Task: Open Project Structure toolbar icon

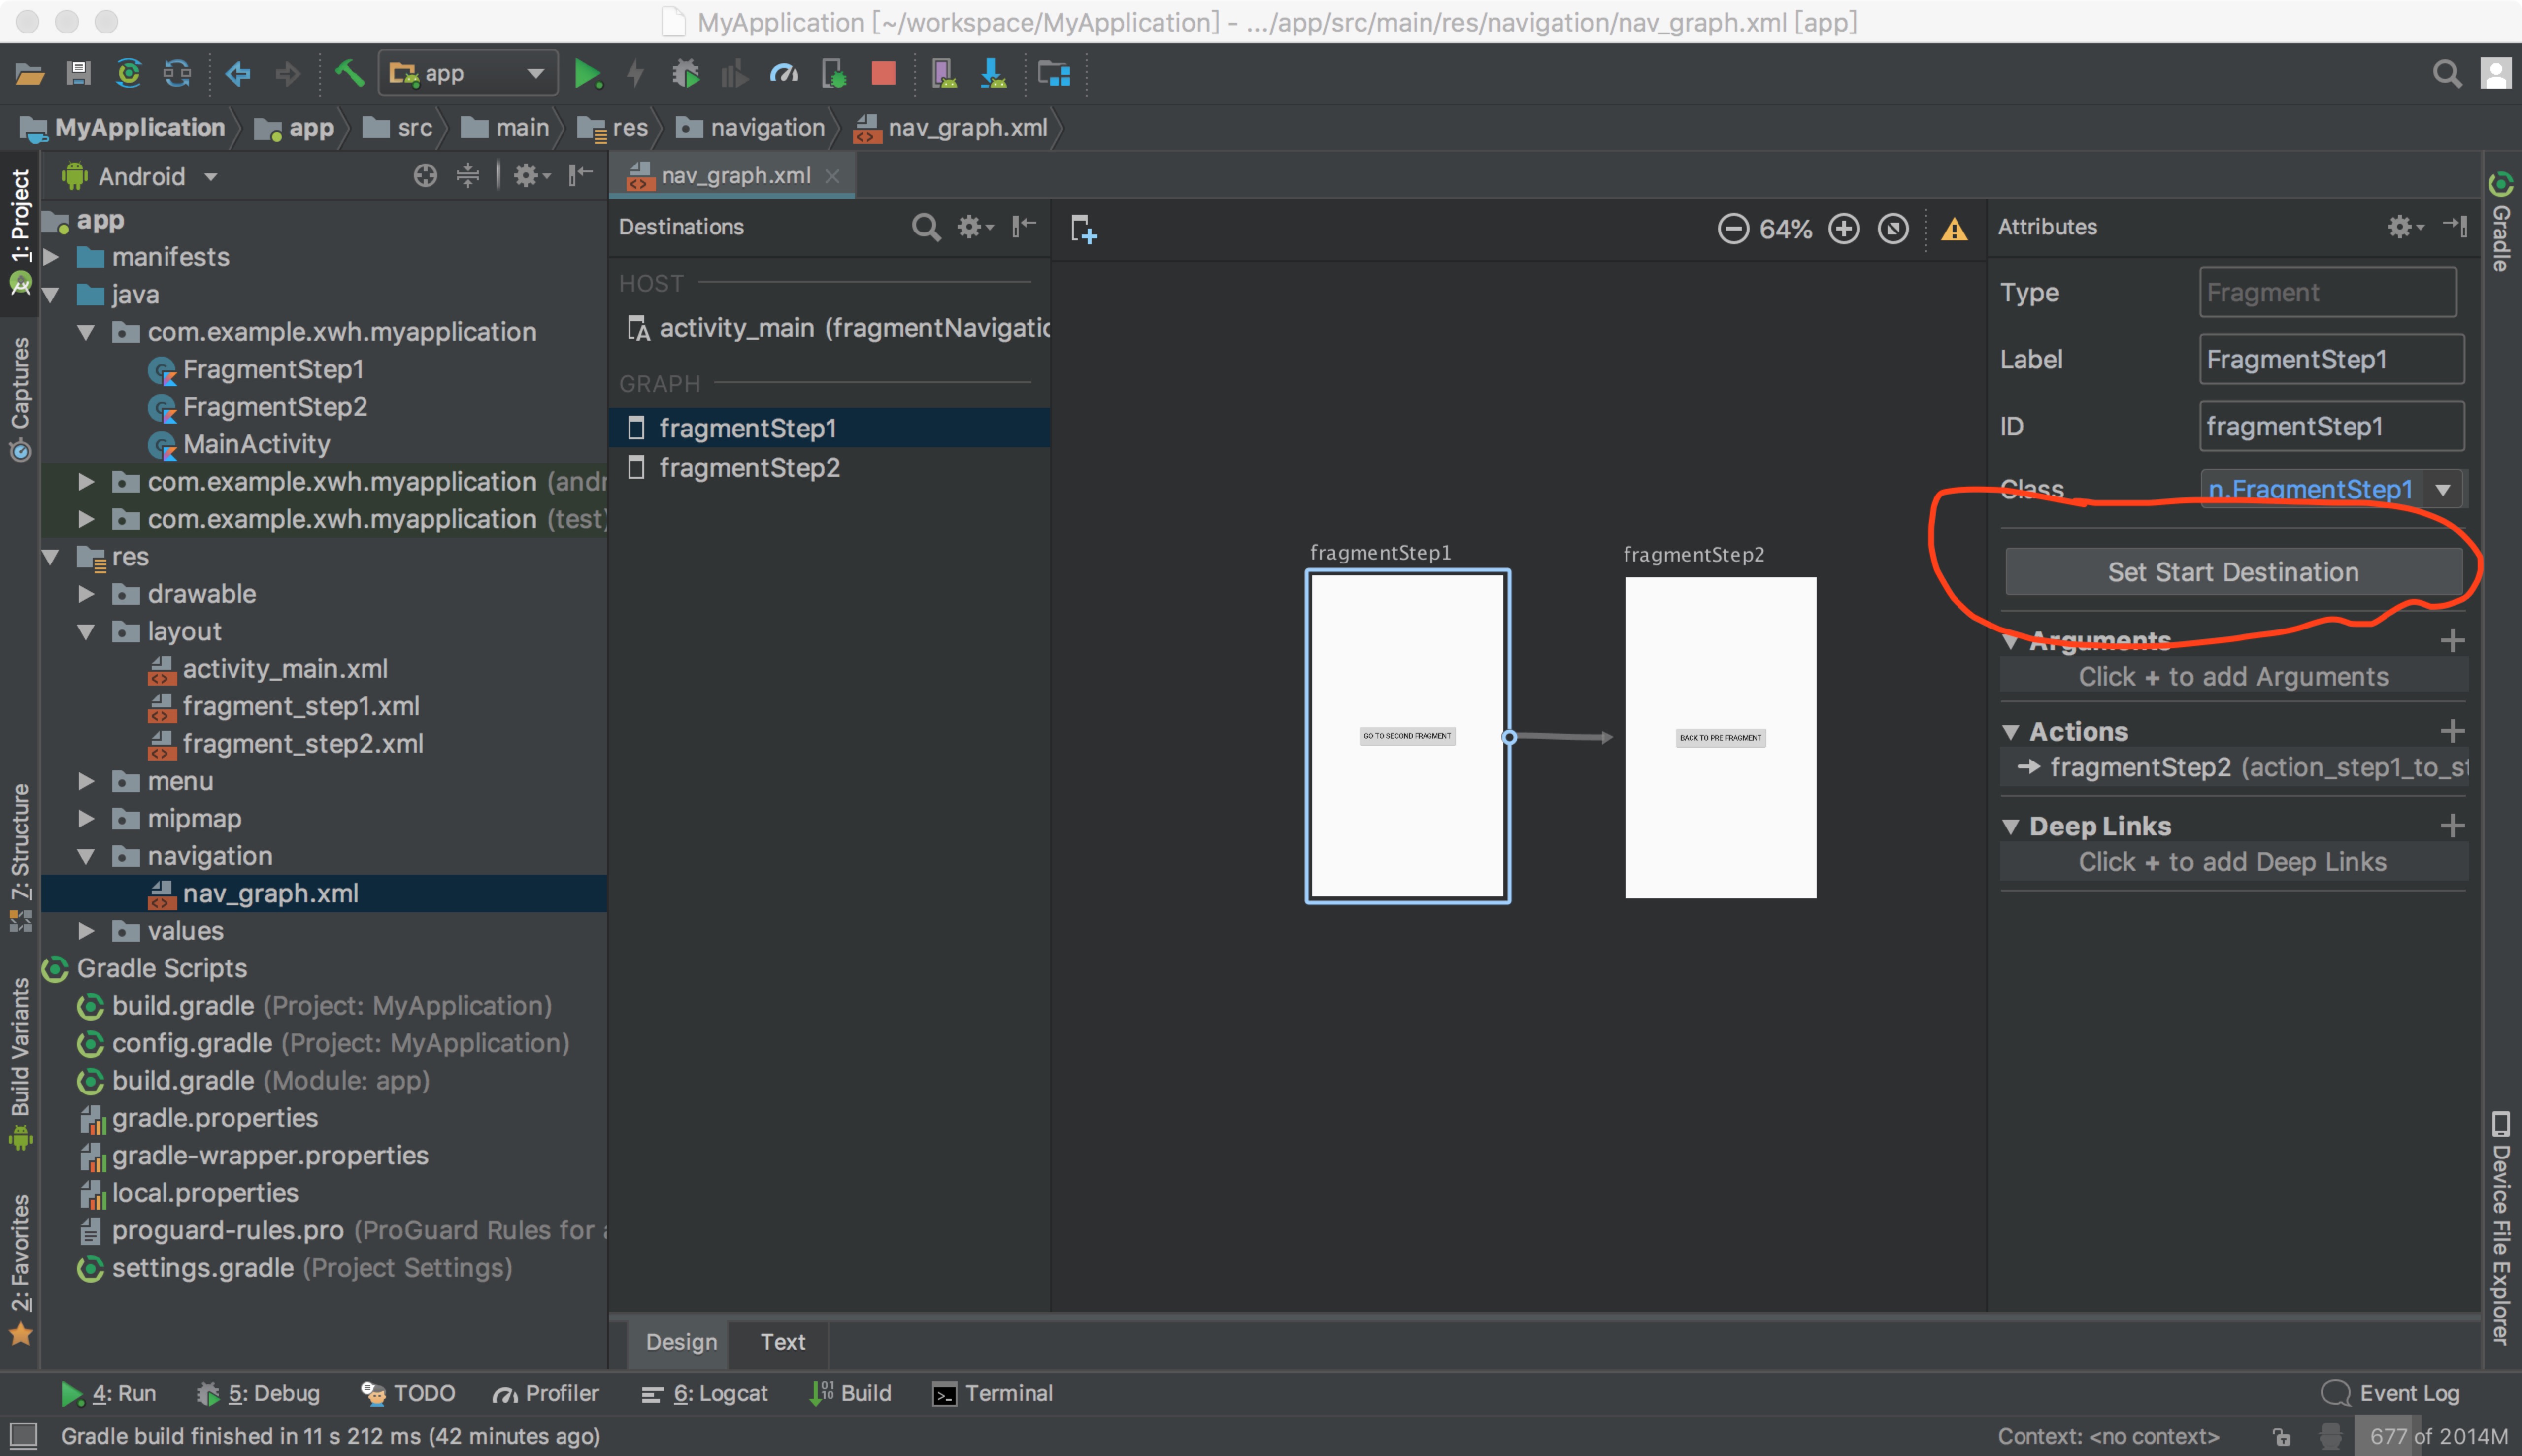Action: coord(1054,73)
